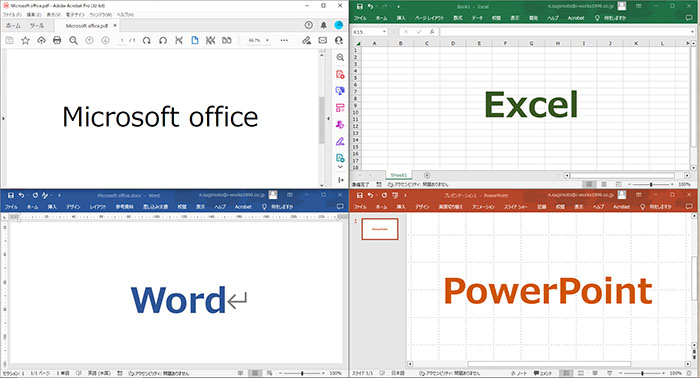Select the Sheet1 tab in Excel
The height and width of the screenshot is (378, 700).
point(399,175)
